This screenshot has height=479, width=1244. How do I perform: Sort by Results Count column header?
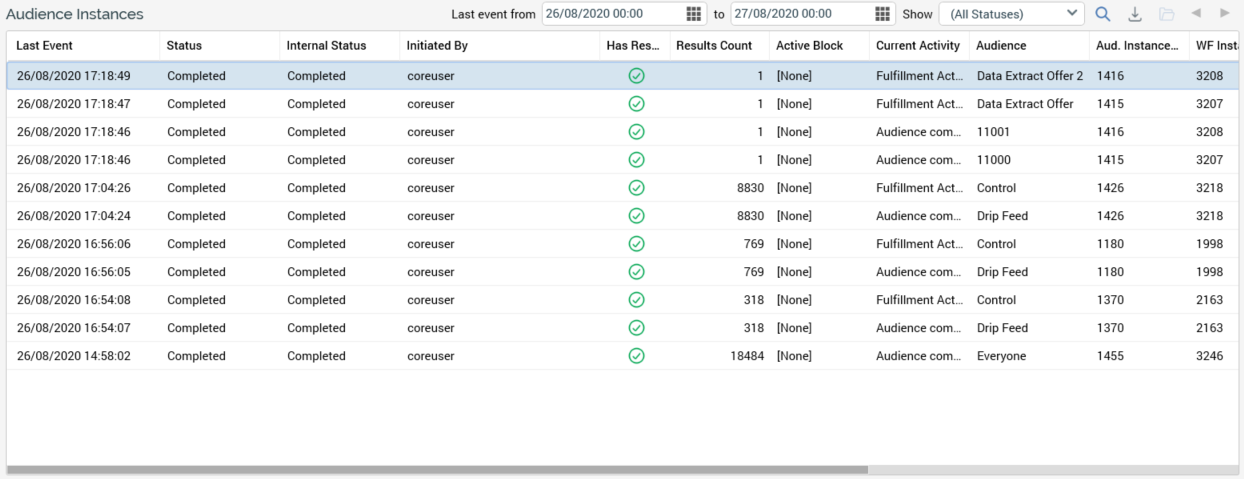[x=714, y=46]
